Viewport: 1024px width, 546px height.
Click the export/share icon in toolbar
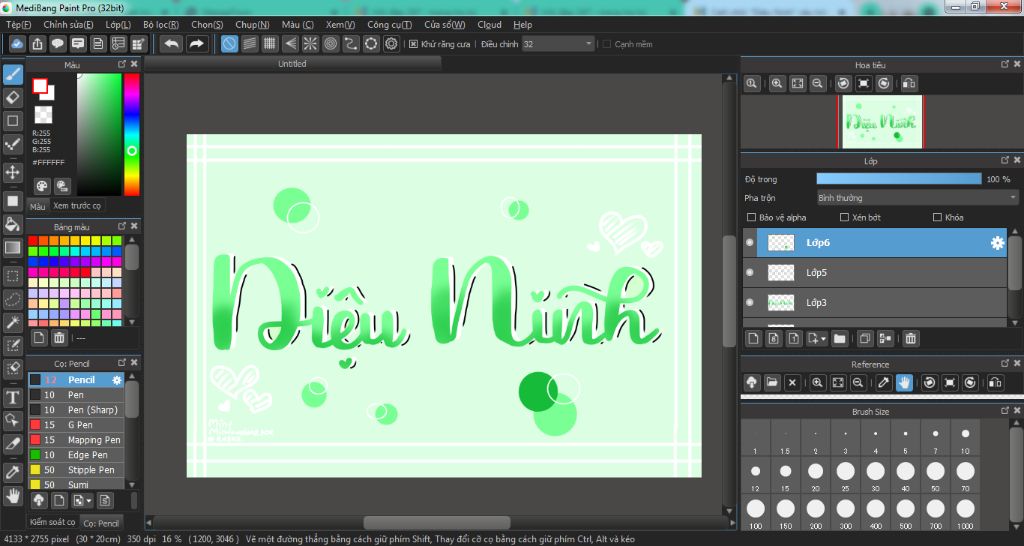pos(37,44)
